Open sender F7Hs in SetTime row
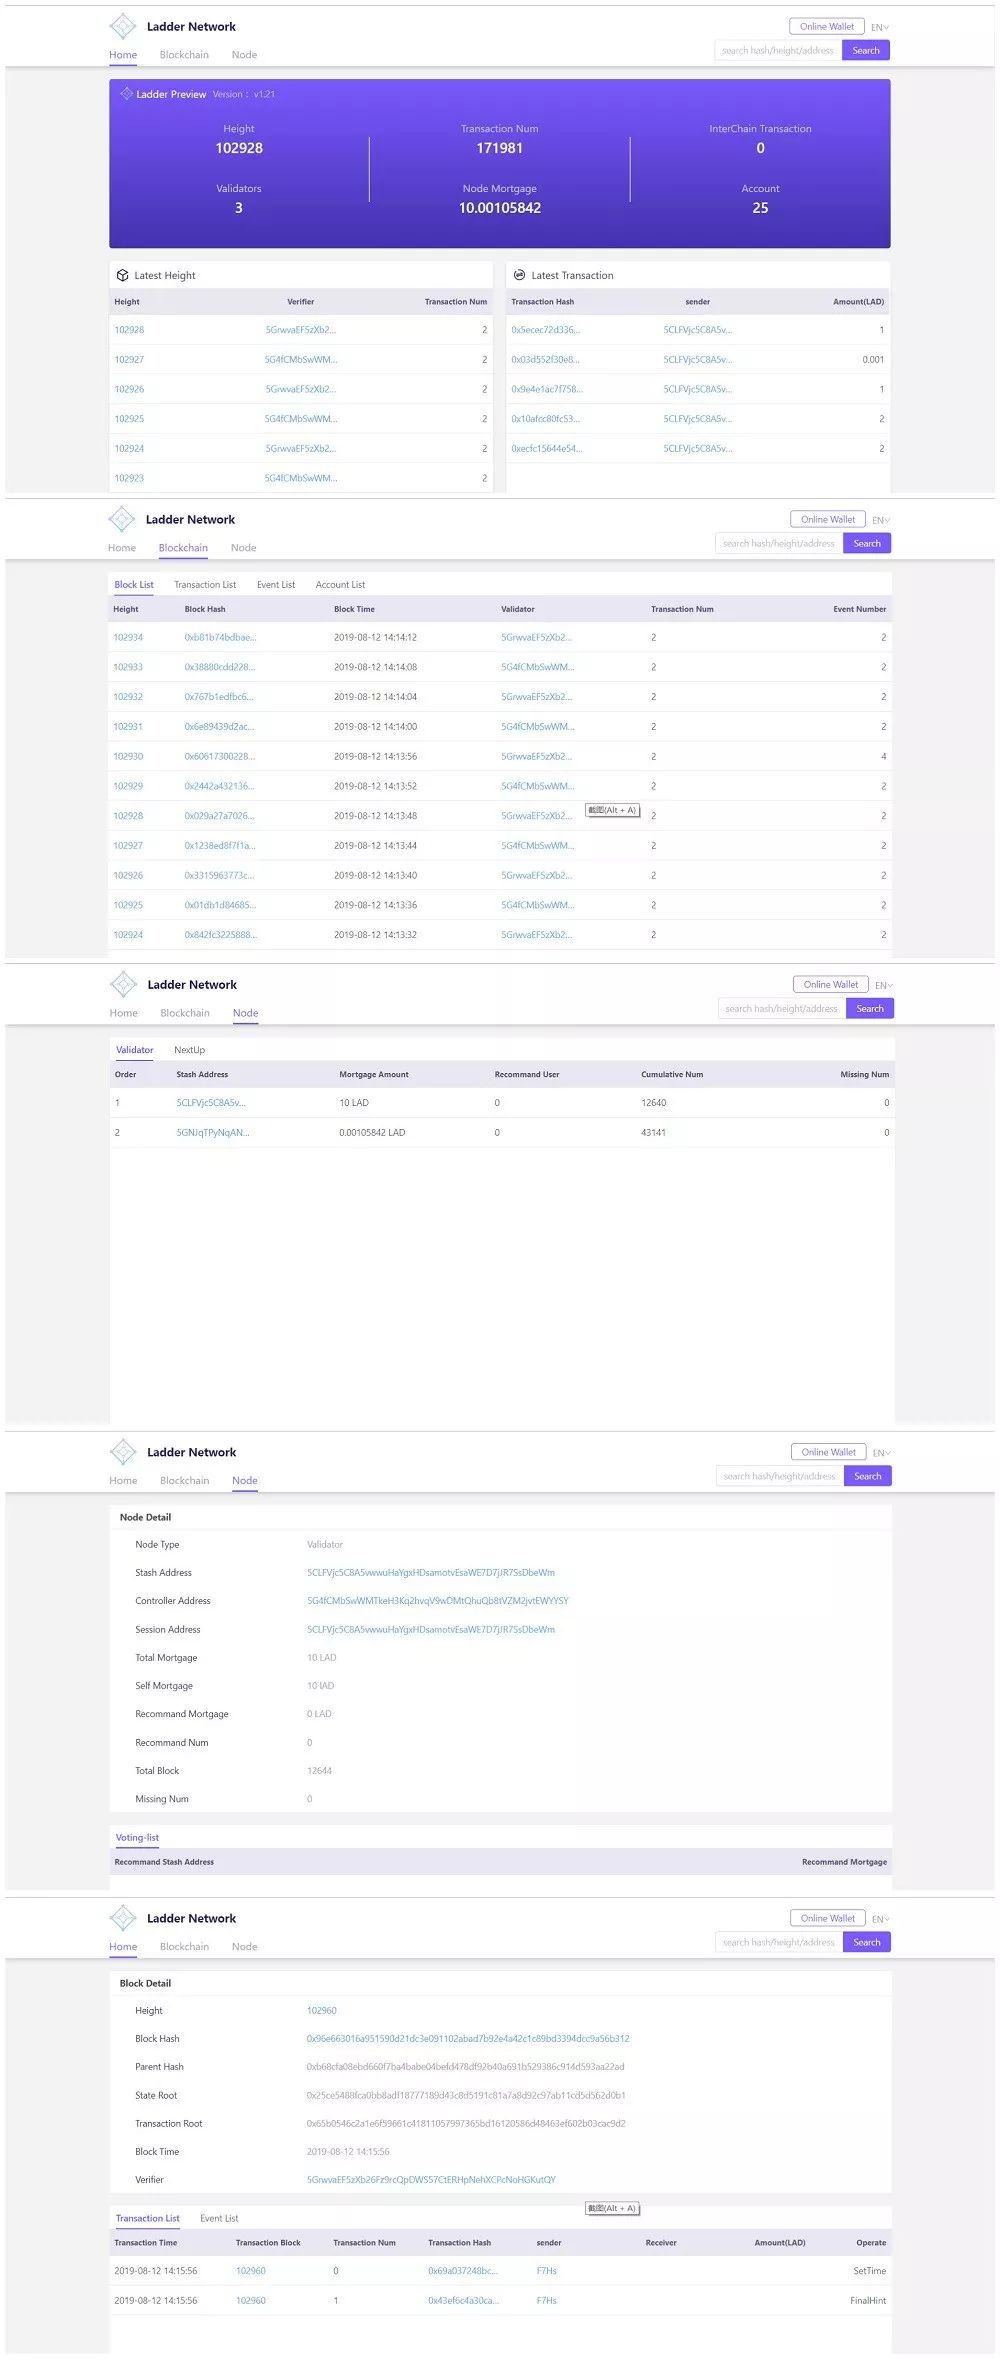 (546, 2270)
